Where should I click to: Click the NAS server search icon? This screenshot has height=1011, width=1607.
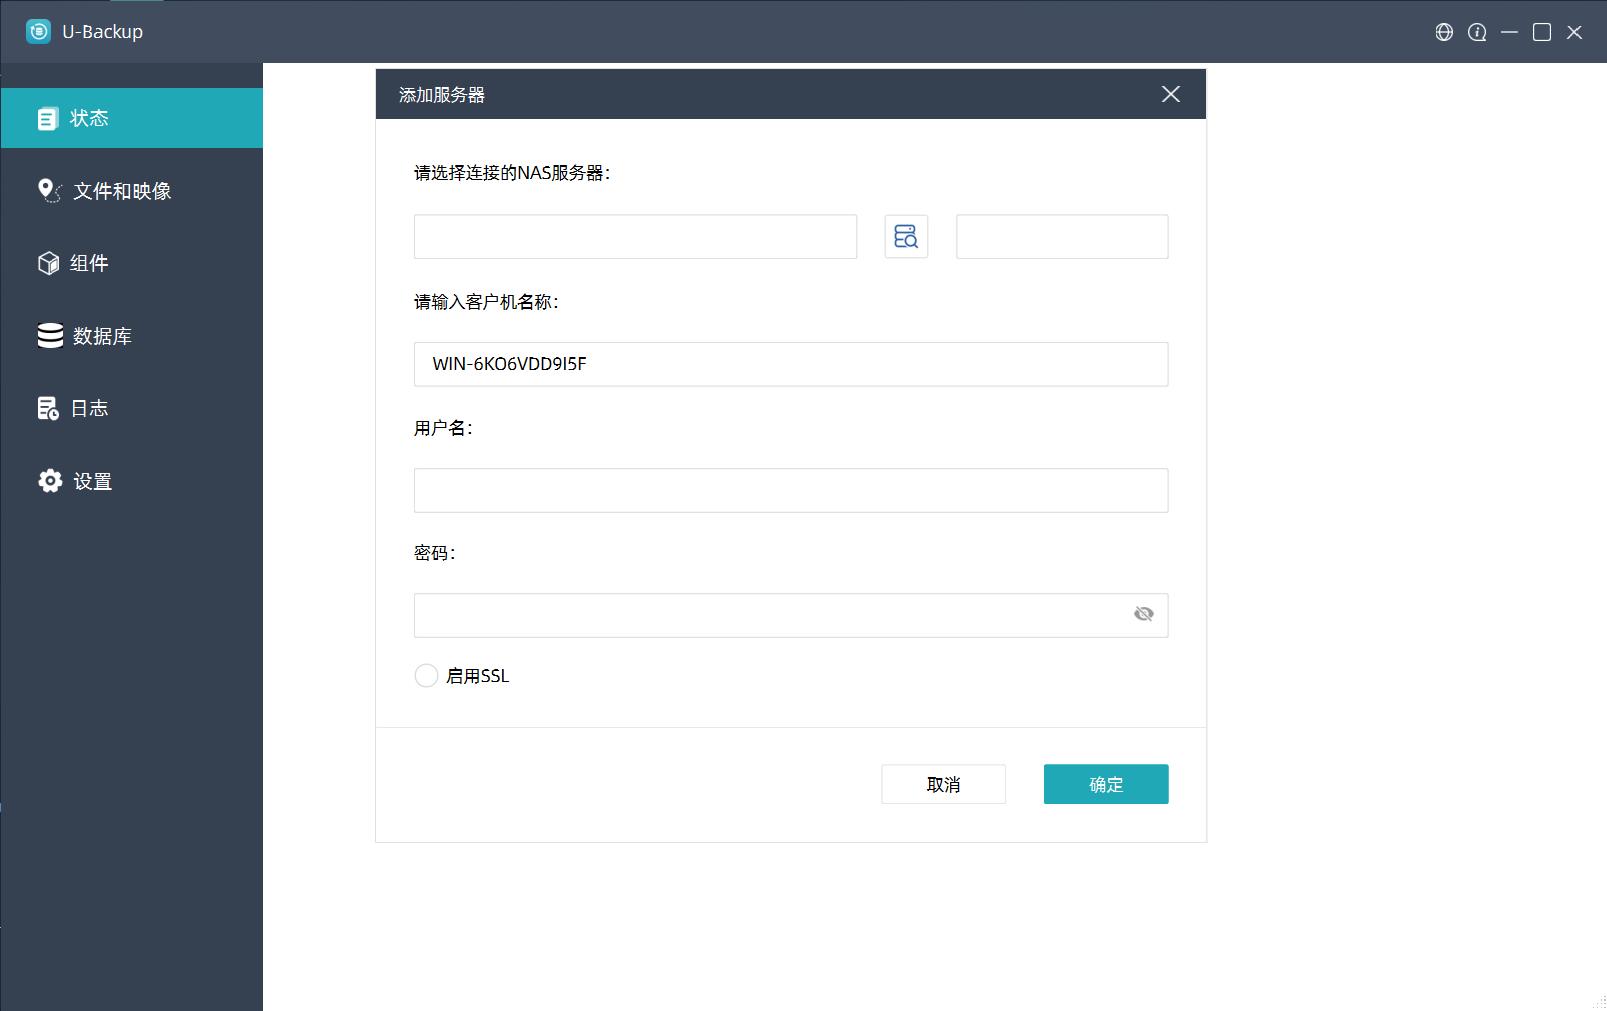[x=906, y=237]
